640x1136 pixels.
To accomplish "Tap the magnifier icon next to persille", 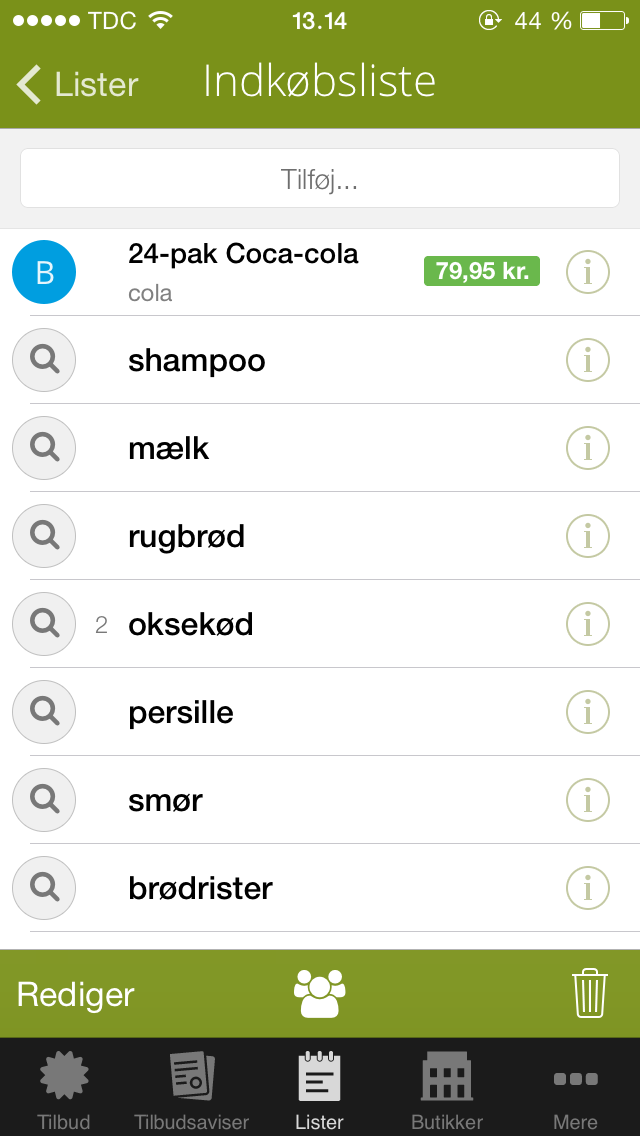I will (x=44, y=712).
